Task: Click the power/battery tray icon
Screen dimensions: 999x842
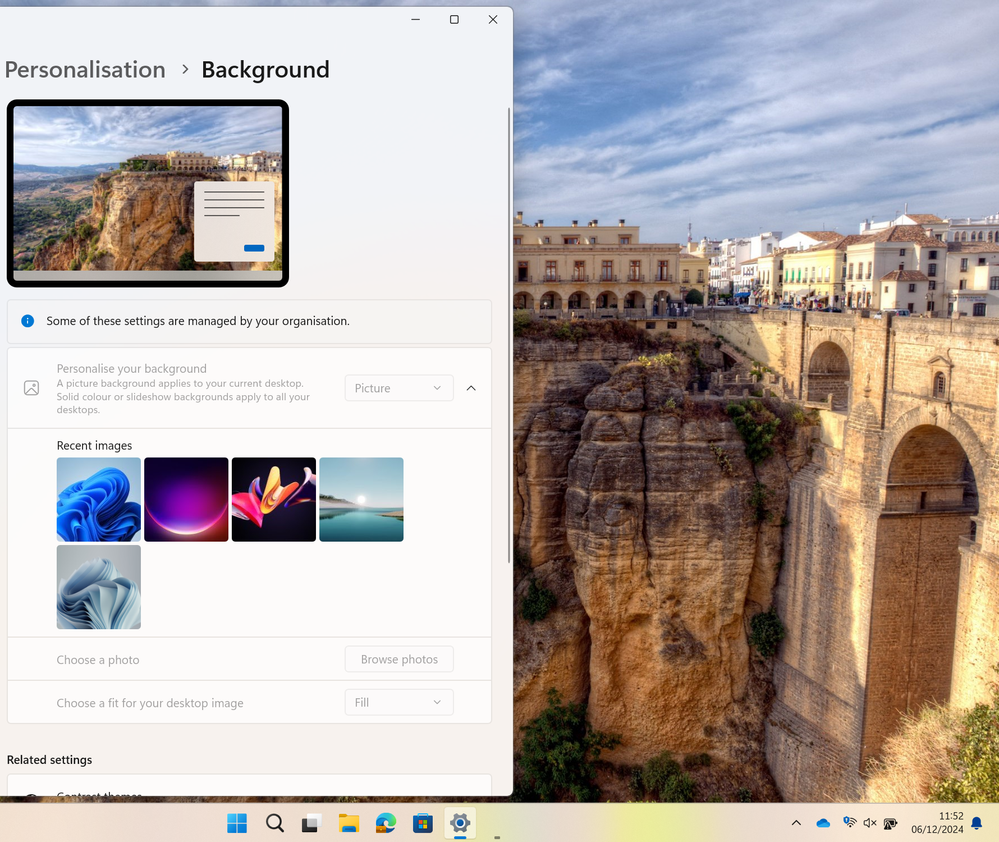Action: [891, 823]
